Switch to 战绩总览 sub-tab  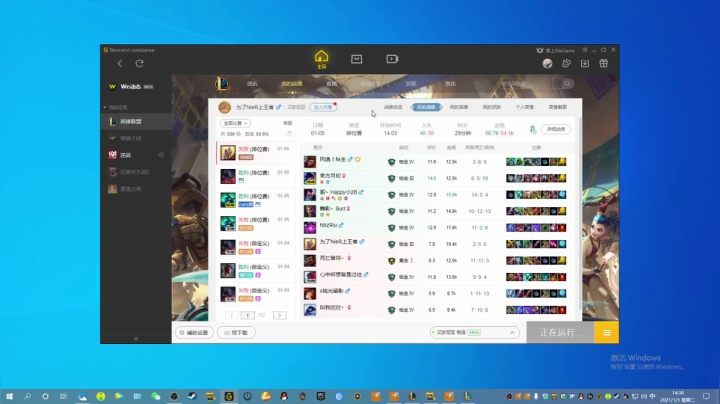(393, 107)
